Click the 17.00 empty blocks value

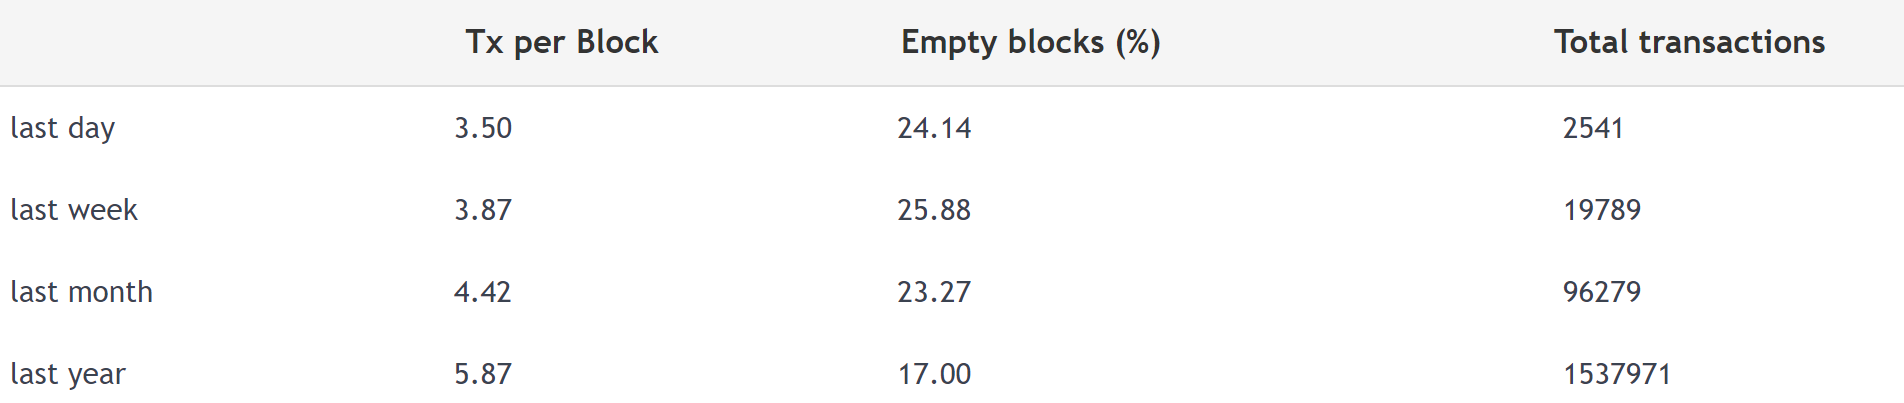(x=934, y=374)
